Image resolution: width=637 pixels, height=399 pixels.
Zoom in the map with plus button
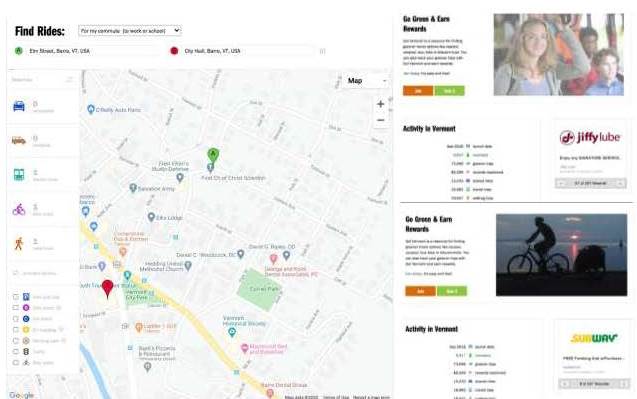point(380,104)
